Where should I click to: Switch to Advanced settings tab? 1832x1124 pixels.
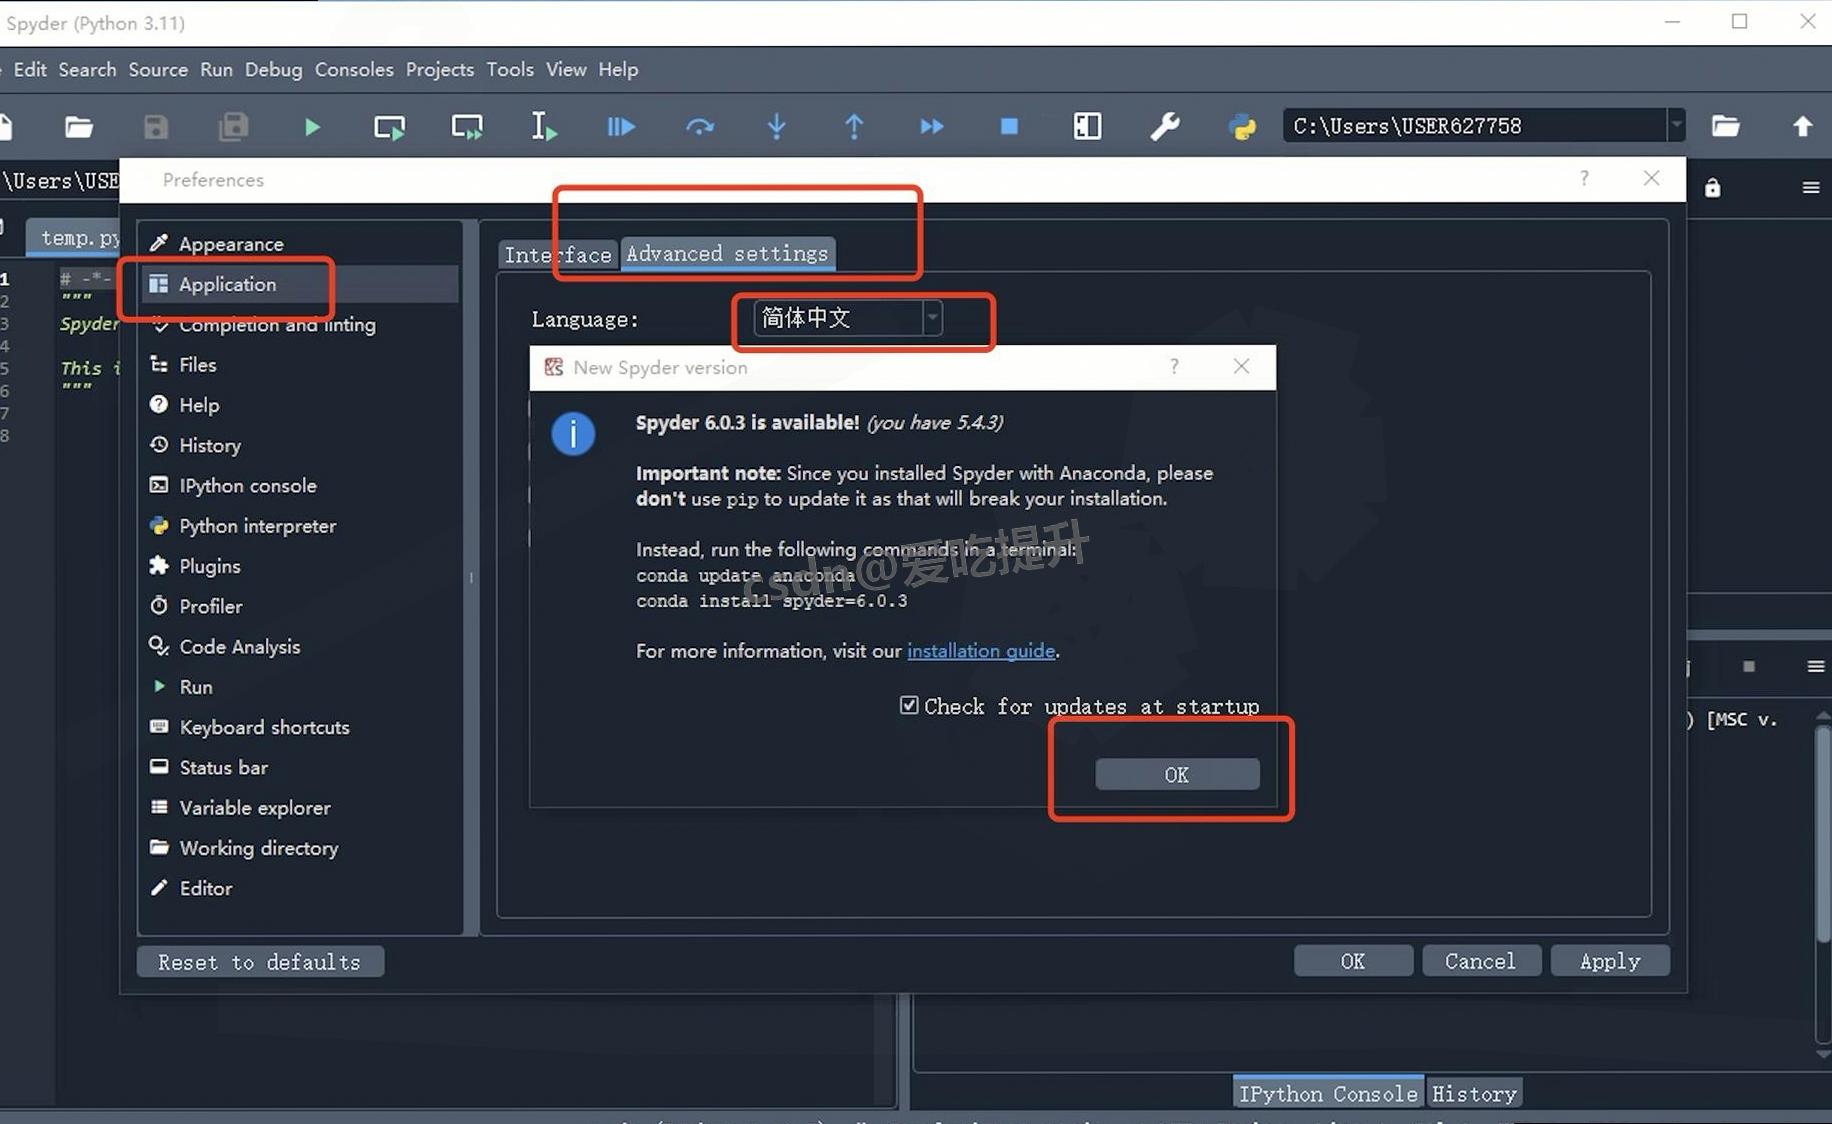[x=727, y=254]
